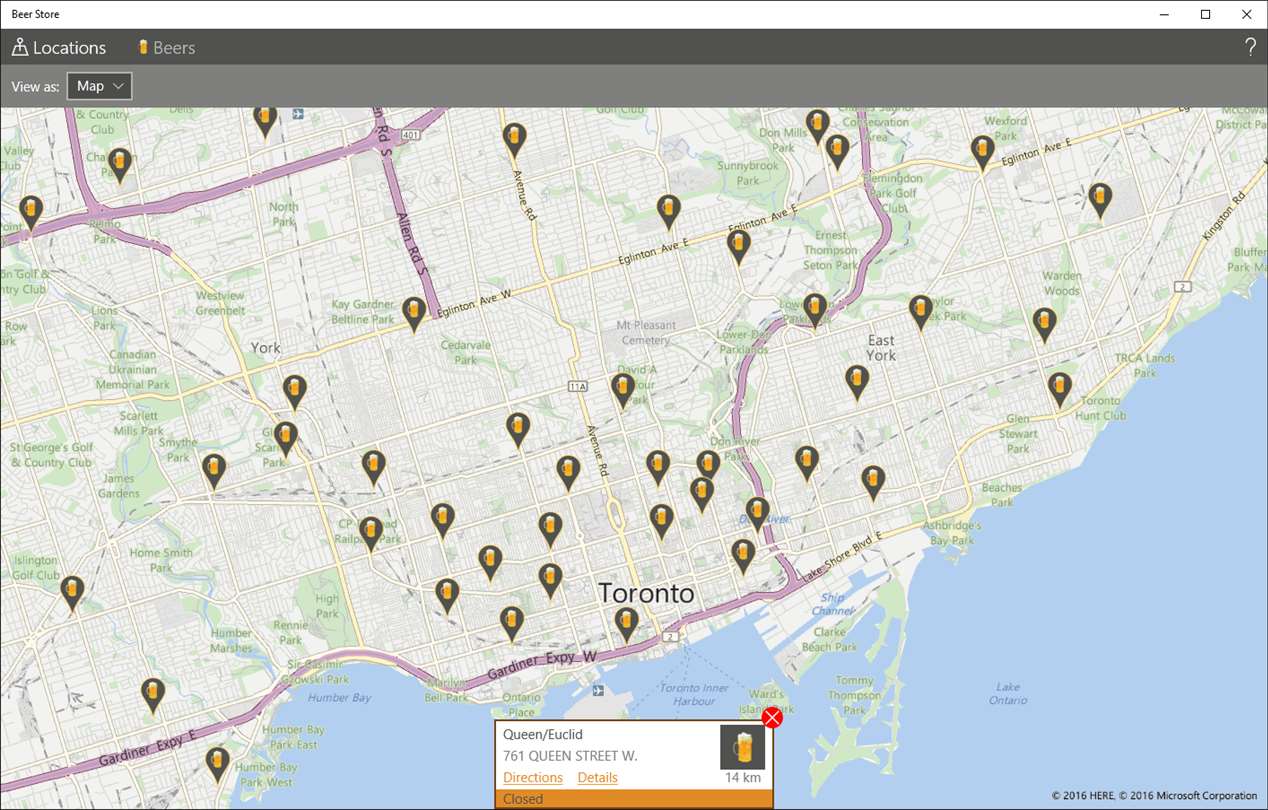The width and height of the screenshot is (1268, 810).
Task: Open Directions link for Queen/Euclid
Action: click(x=533, y=777)
